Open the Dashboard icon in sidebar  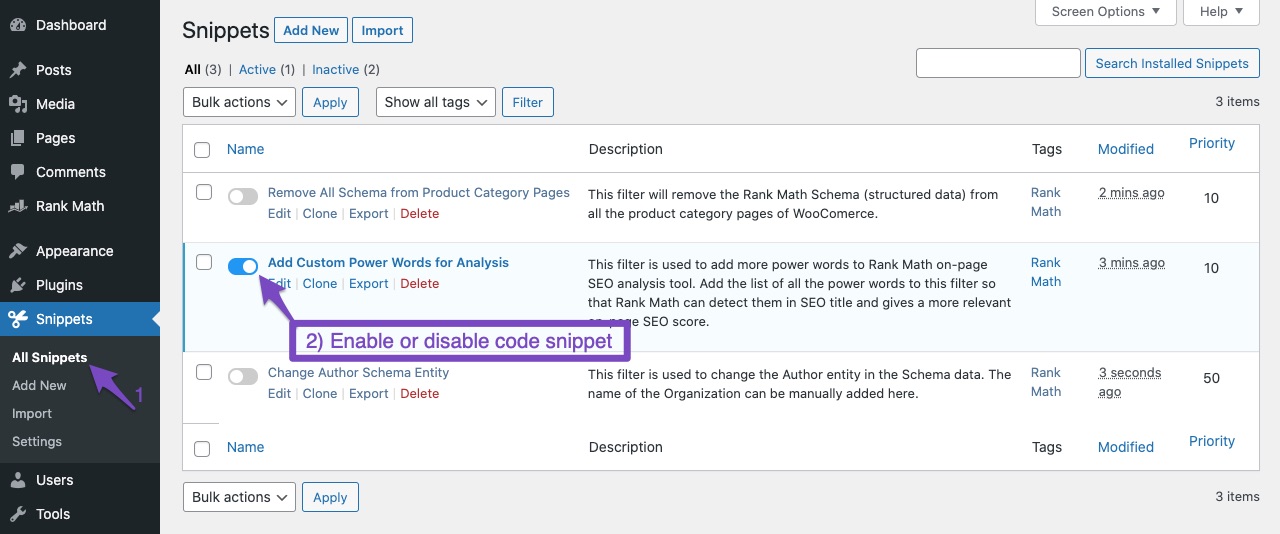[x=18, y=25]
